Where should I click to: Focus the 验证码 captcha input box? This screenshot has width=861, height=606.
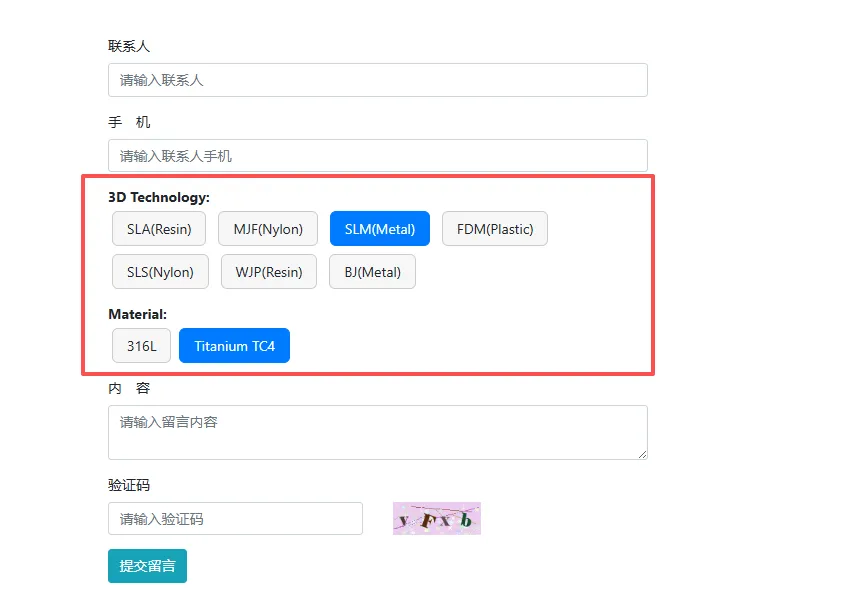tap(235, 519)
